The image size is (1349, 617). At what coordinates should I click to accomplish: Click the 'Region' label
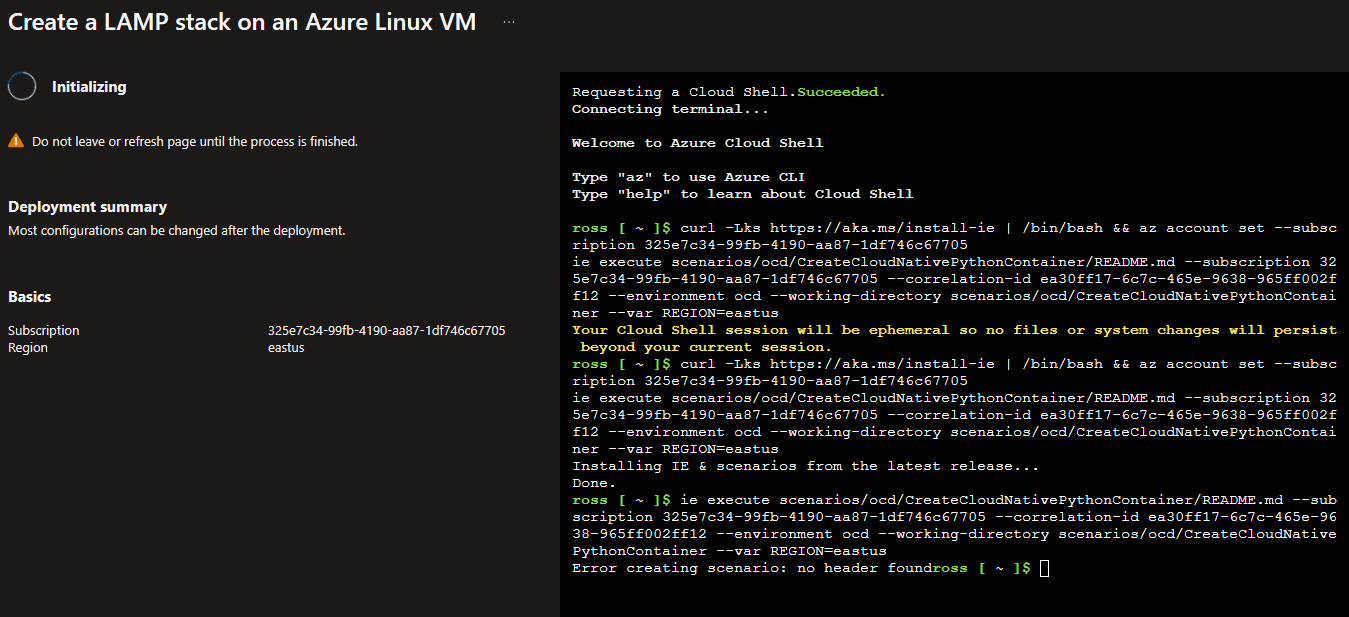coord(28,348)
